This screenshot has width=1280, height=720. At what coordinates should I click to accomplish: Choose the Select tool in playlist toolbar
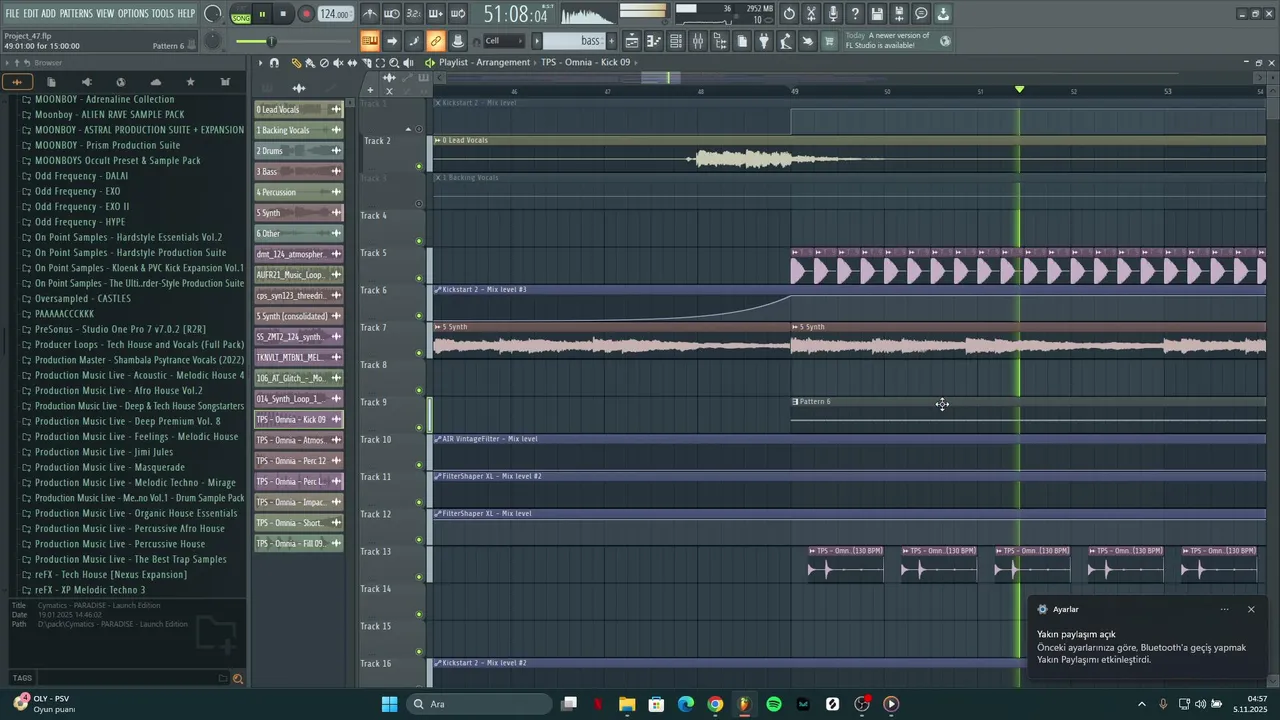[380, 63]
